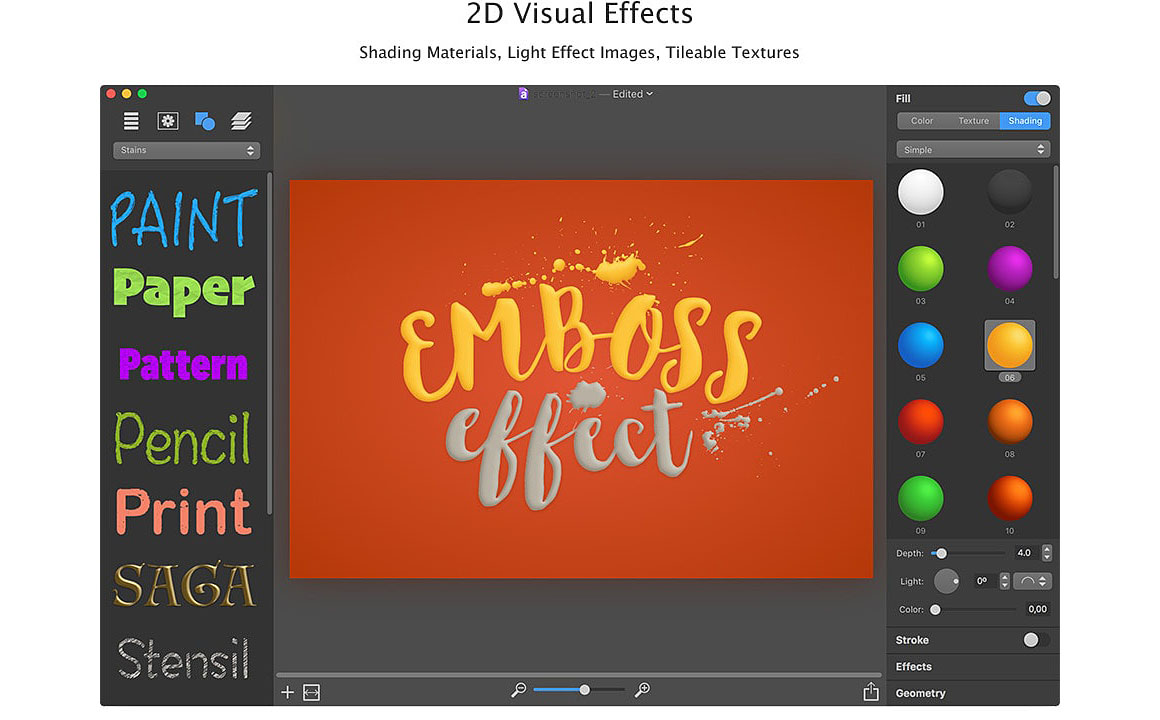The height and width of the screenshot is (720, 1160).
Task: Select dark orange shading material 10
Action: [x=1009, y=498]
